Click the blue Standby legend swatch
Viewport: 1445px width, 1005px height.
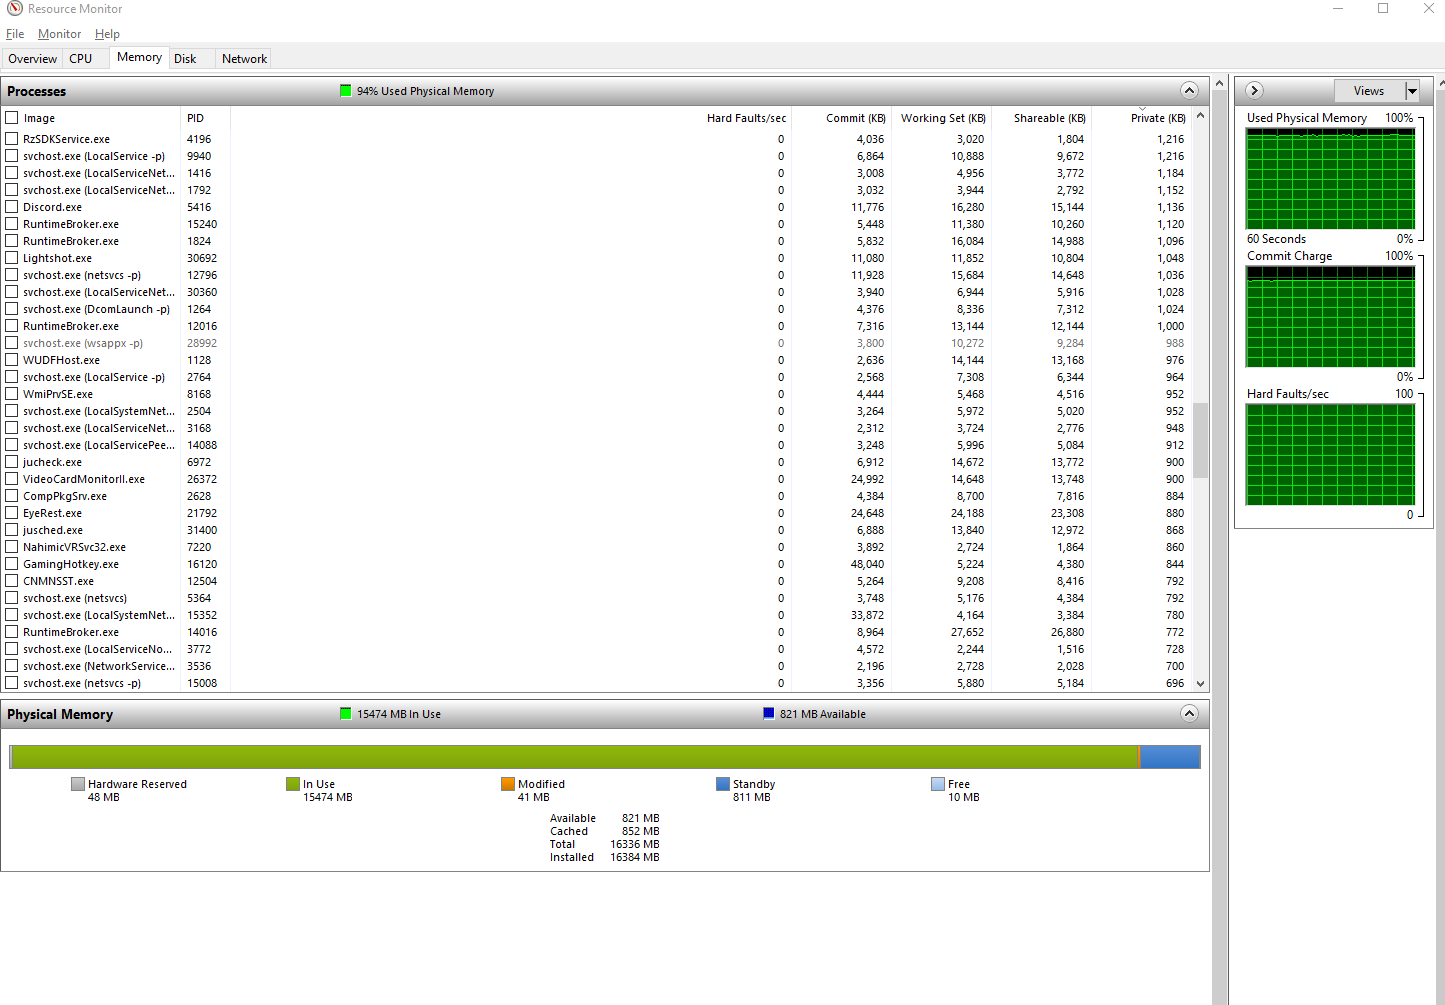click(x=723, y=784)
